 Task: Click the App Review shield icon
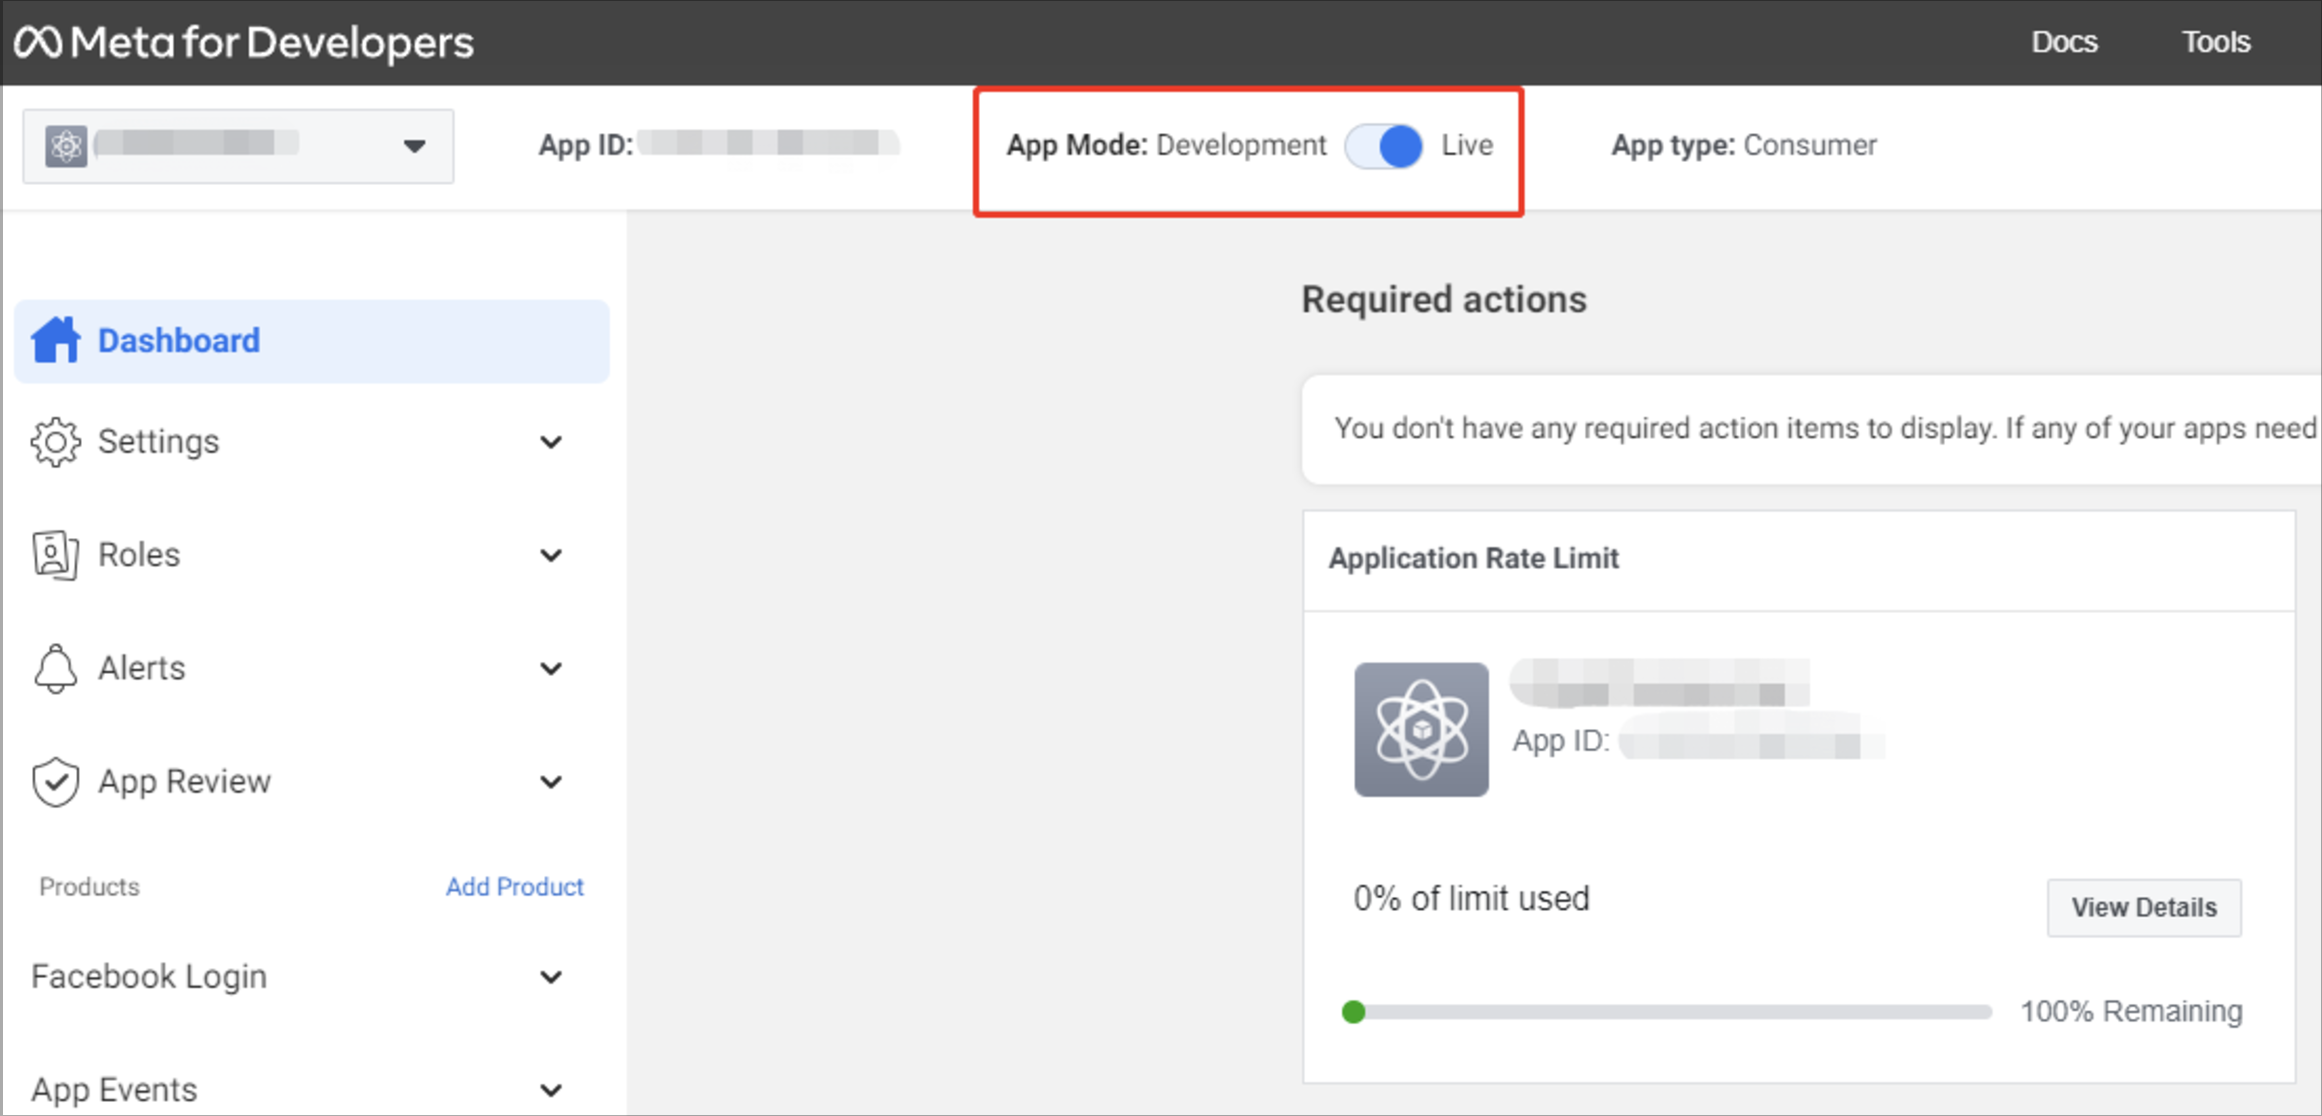click(x=55, y=781)
